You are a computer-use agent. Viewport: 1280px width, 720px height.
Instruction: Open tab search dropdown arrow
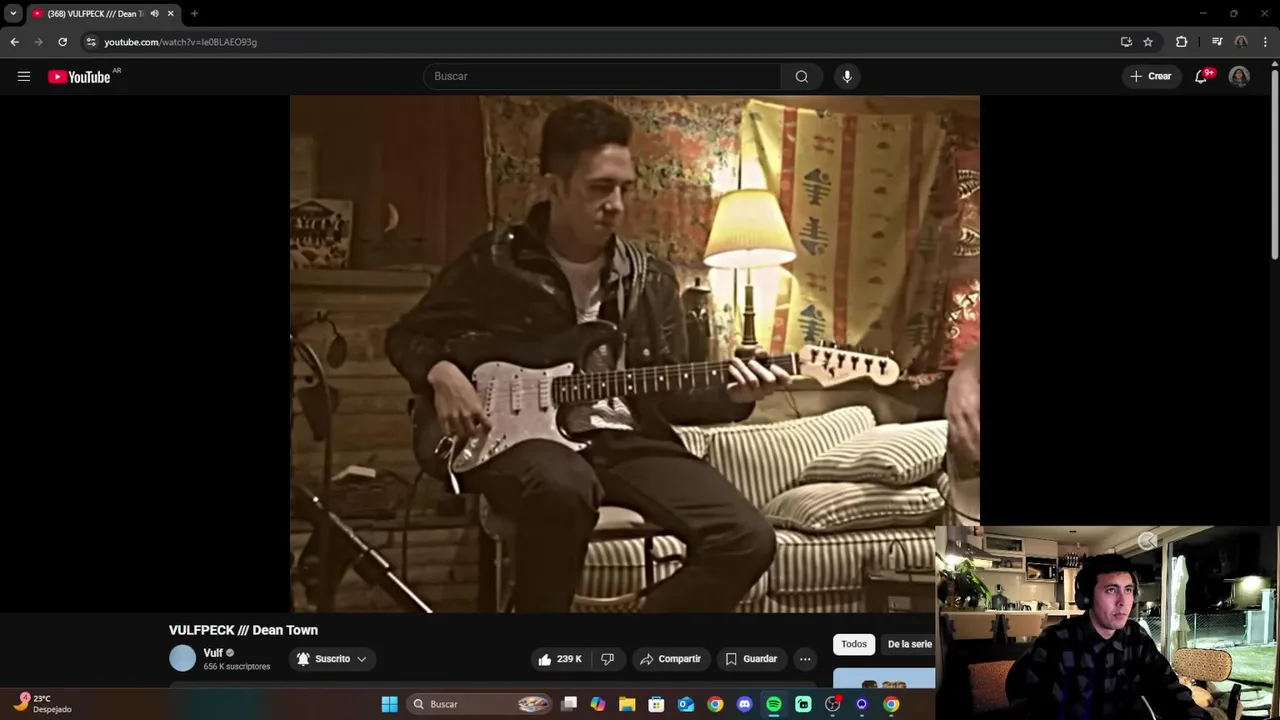pyautogui.click(x=13, y=14)
